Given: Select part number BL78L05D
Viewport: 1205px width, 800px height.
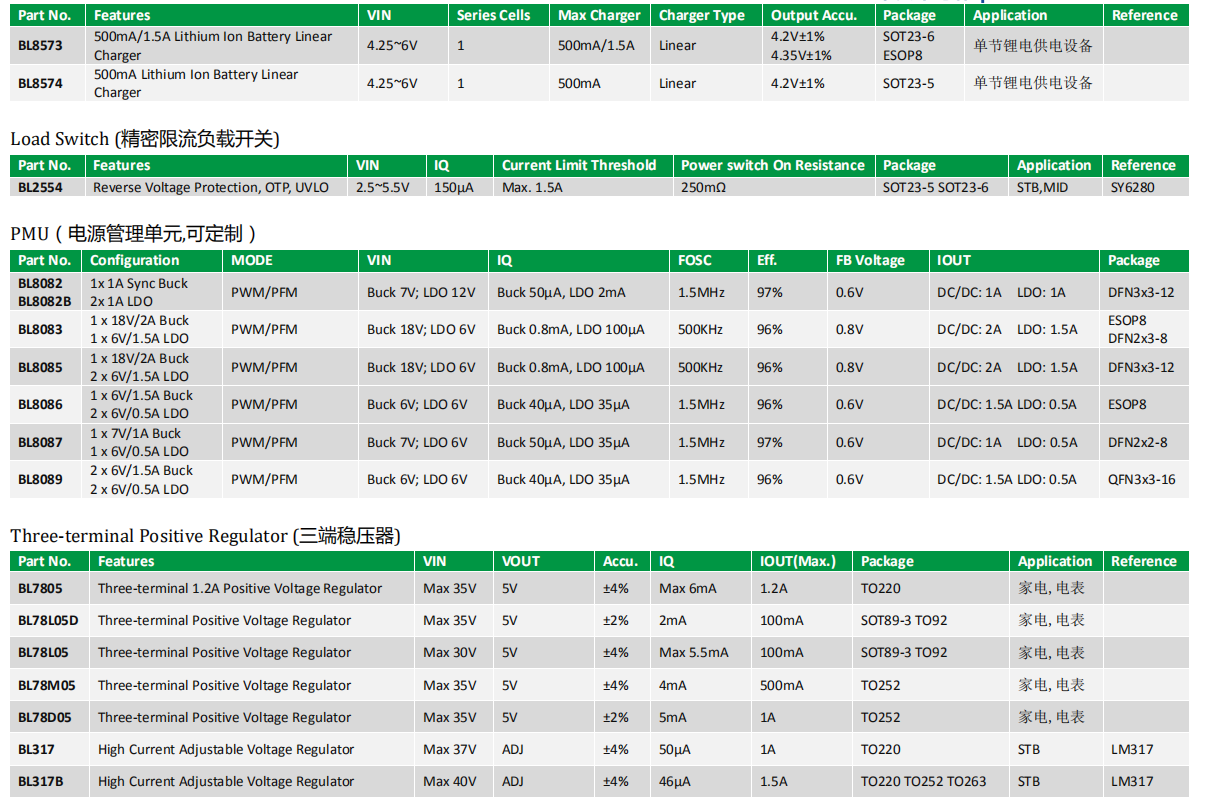Looking at the screenshot, I should click(48, 620).
